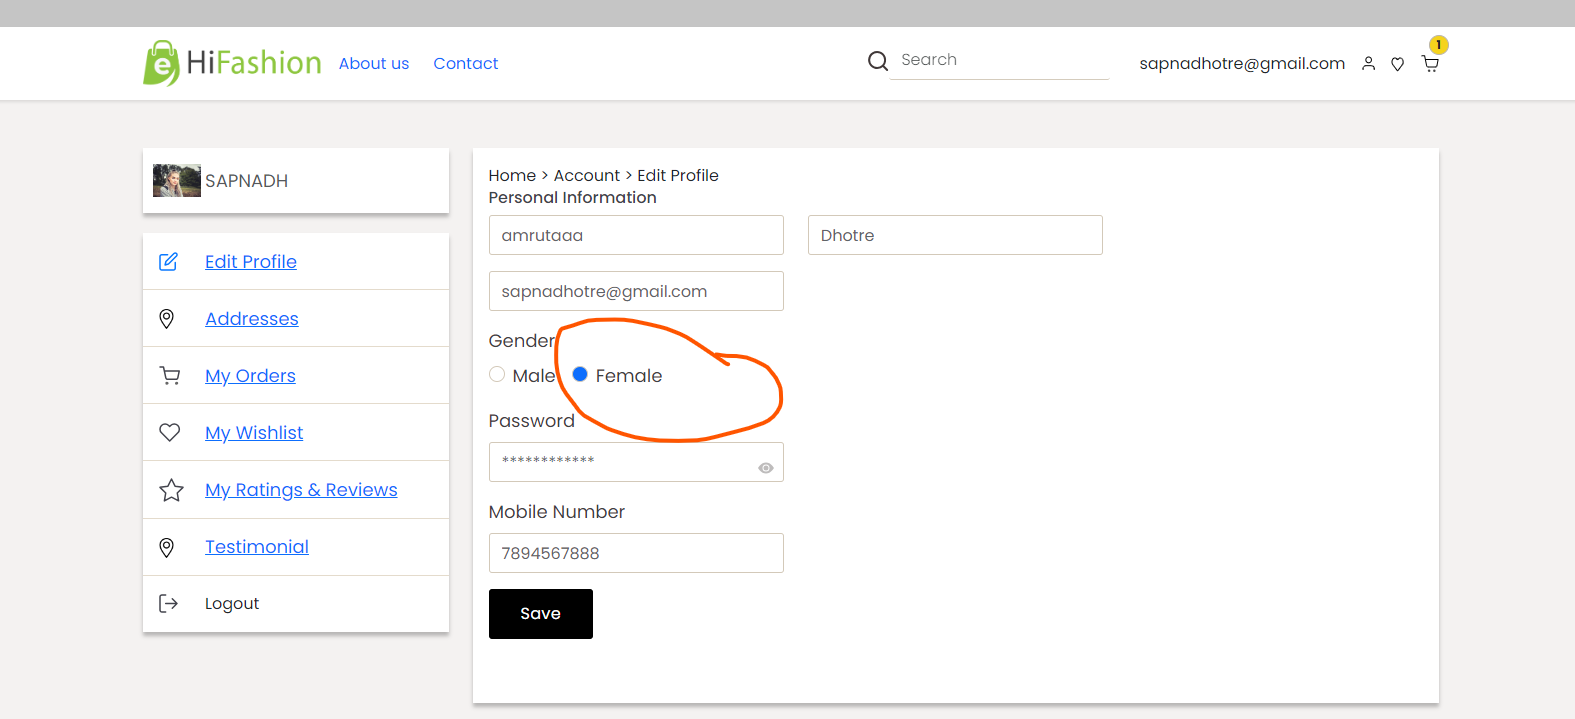The image size is (1575, 719).
Task: Open My Ratings & Reviews link
Action: [x=301, y=490]
